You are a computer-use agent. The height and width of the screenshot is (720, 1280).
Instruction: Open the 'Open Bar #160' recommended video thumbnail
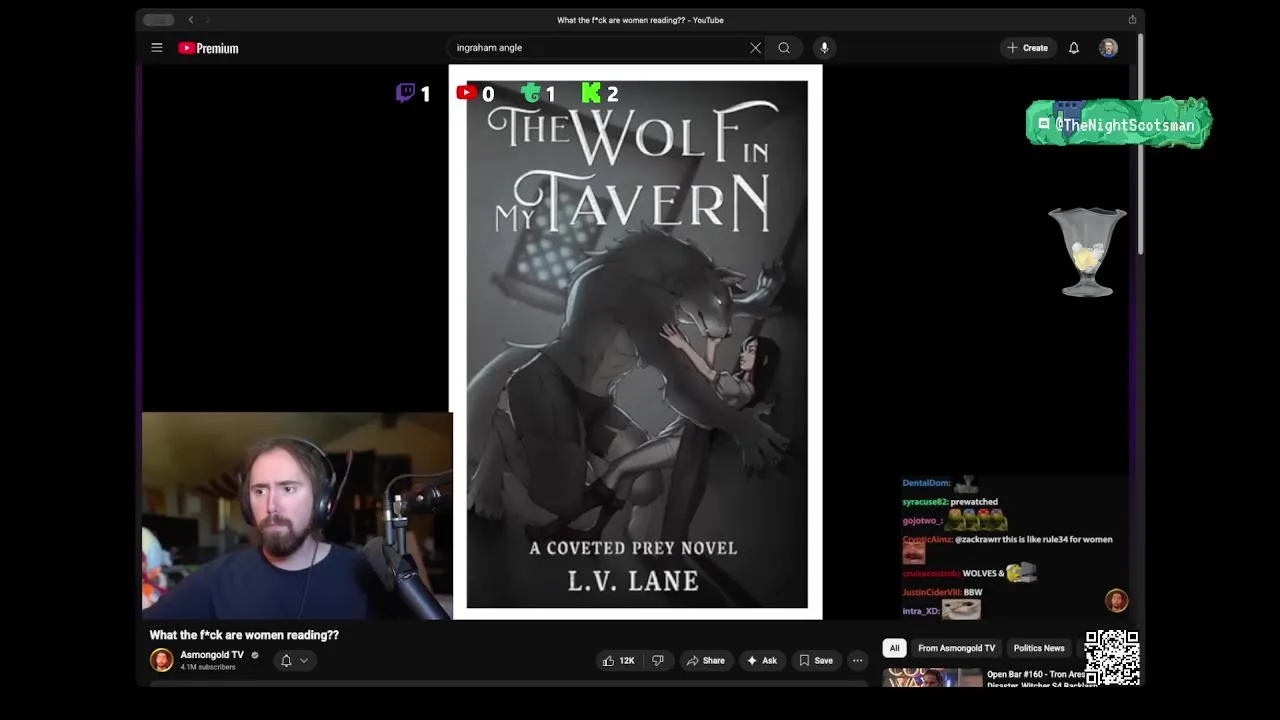[933, 678]
